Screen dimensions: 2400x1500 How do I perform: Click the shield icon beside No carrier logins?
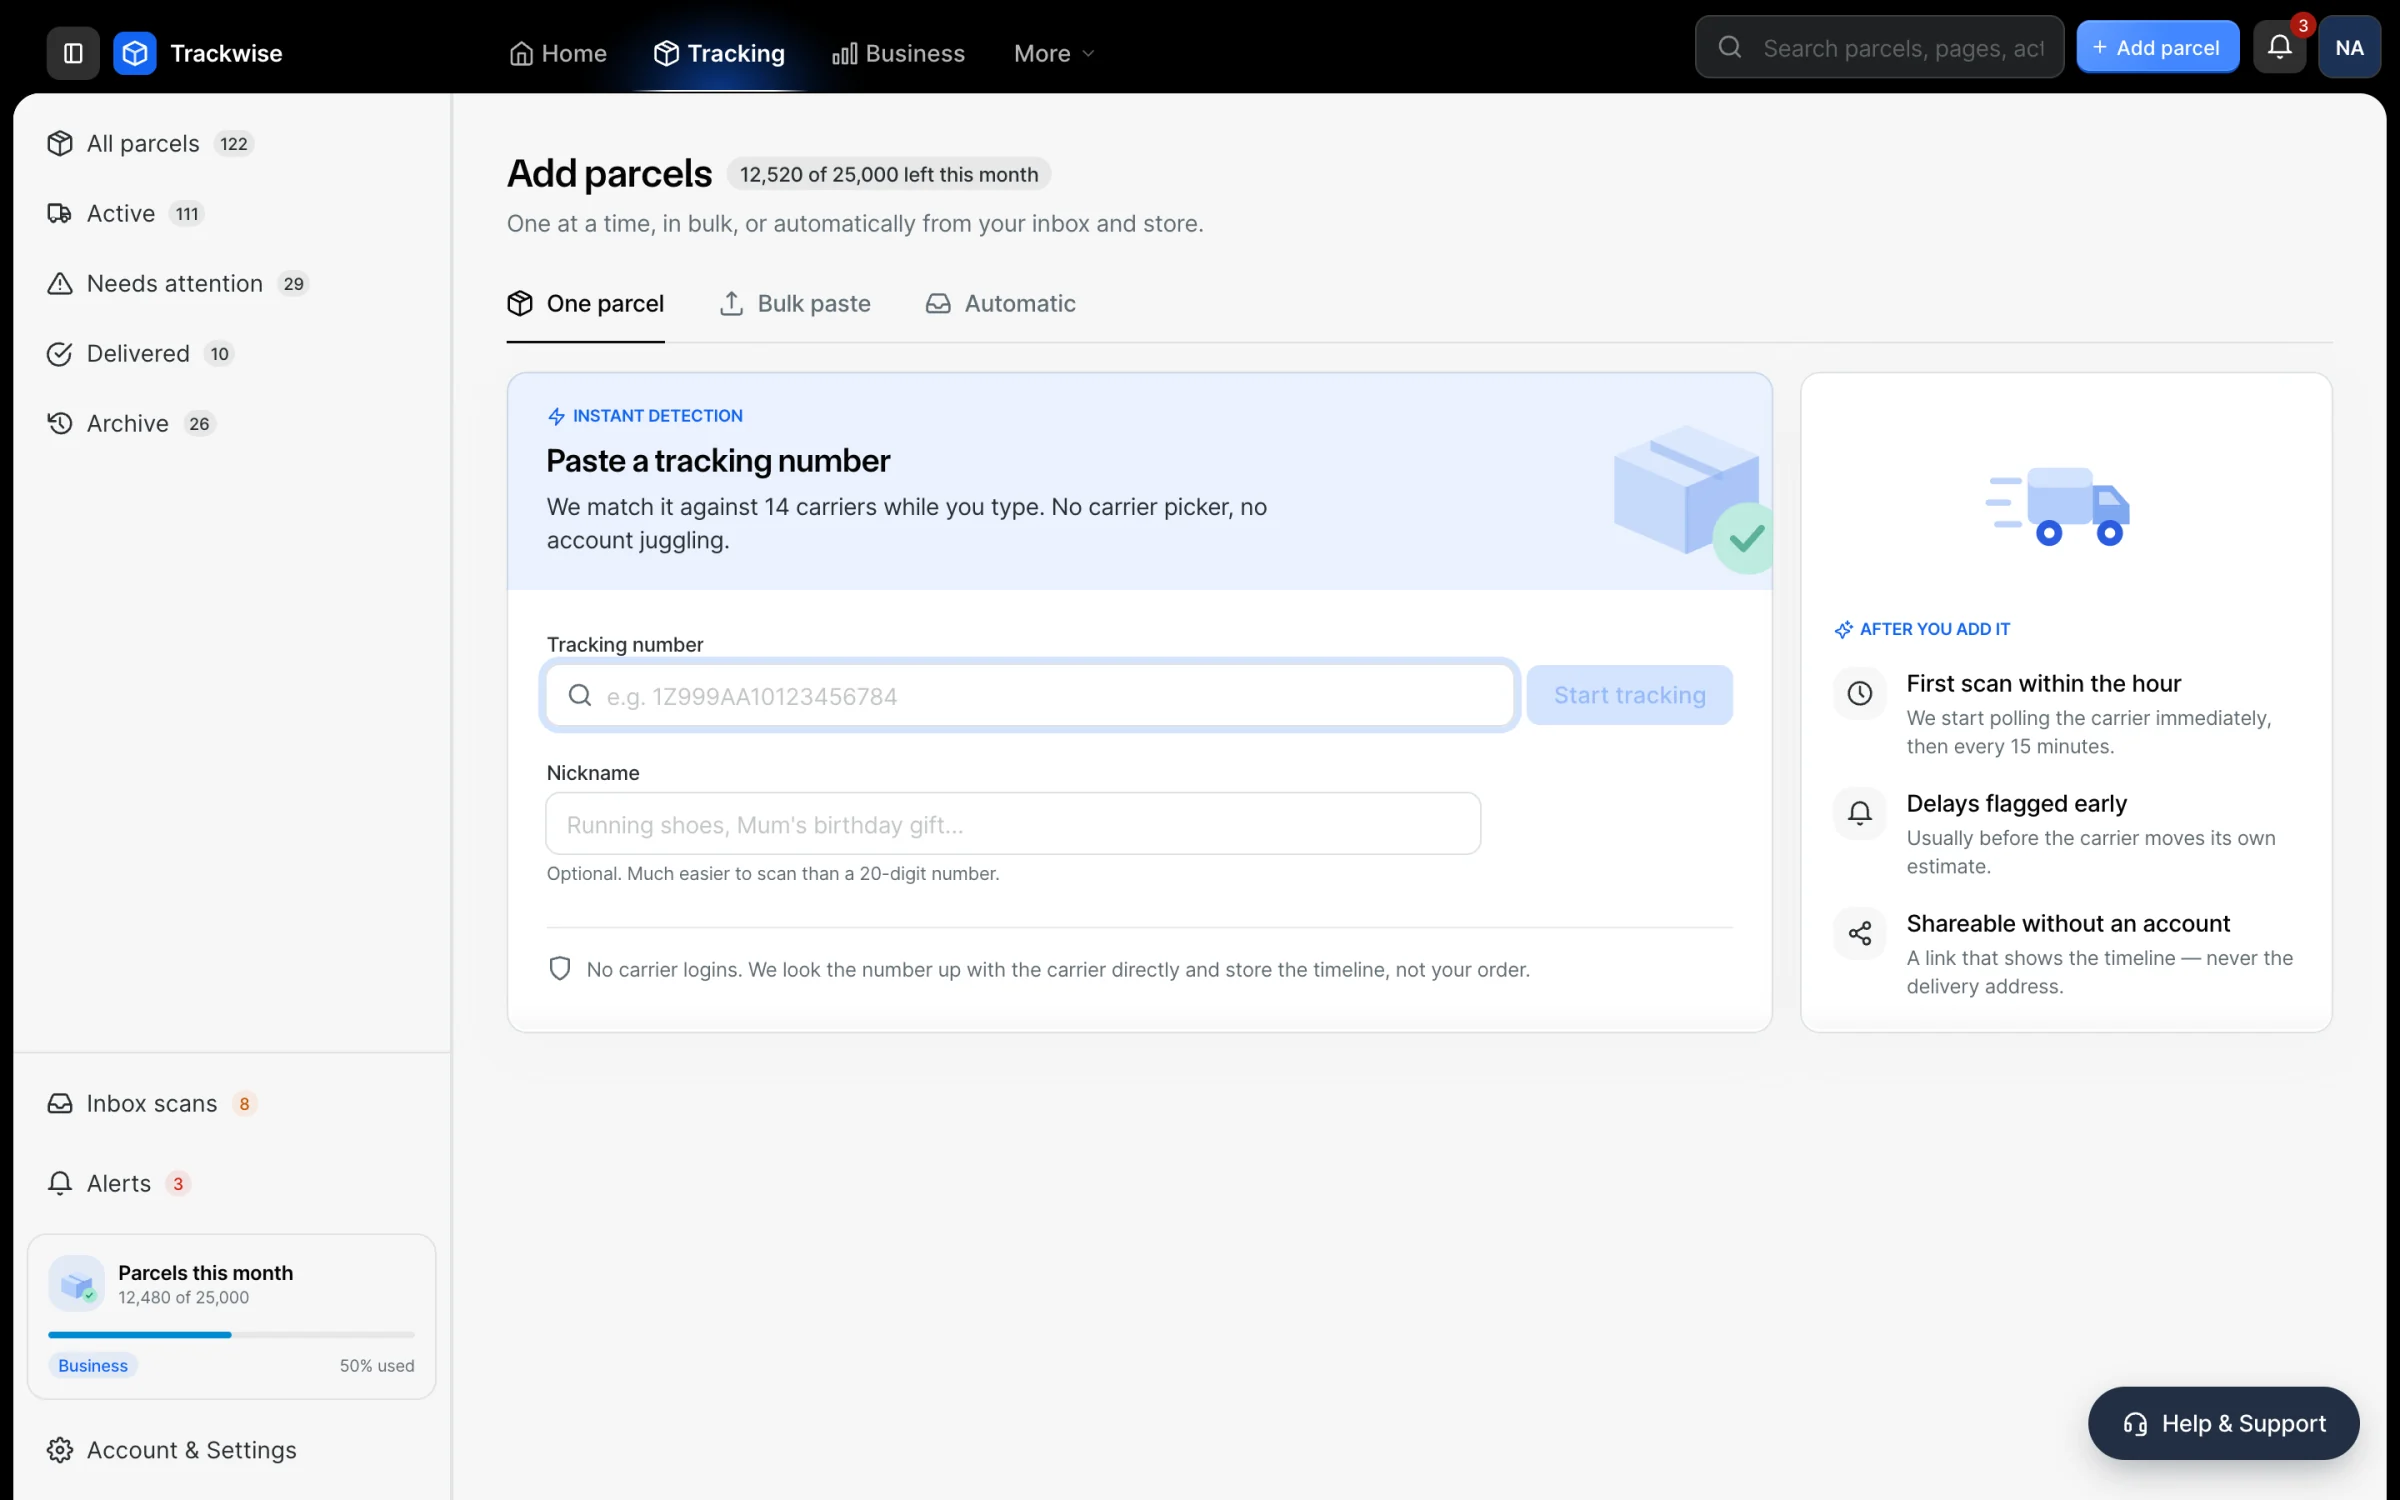560,968
